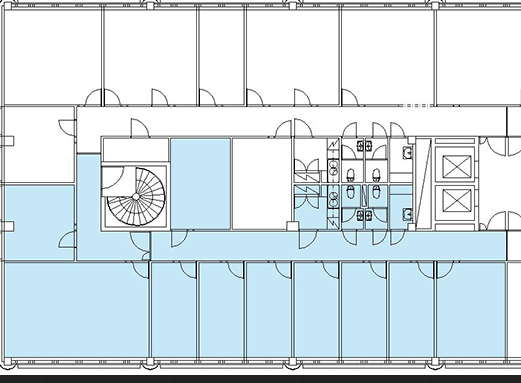Click the upper double-sink washbasin
The image size is (521, 383).
tap(333, 168)
